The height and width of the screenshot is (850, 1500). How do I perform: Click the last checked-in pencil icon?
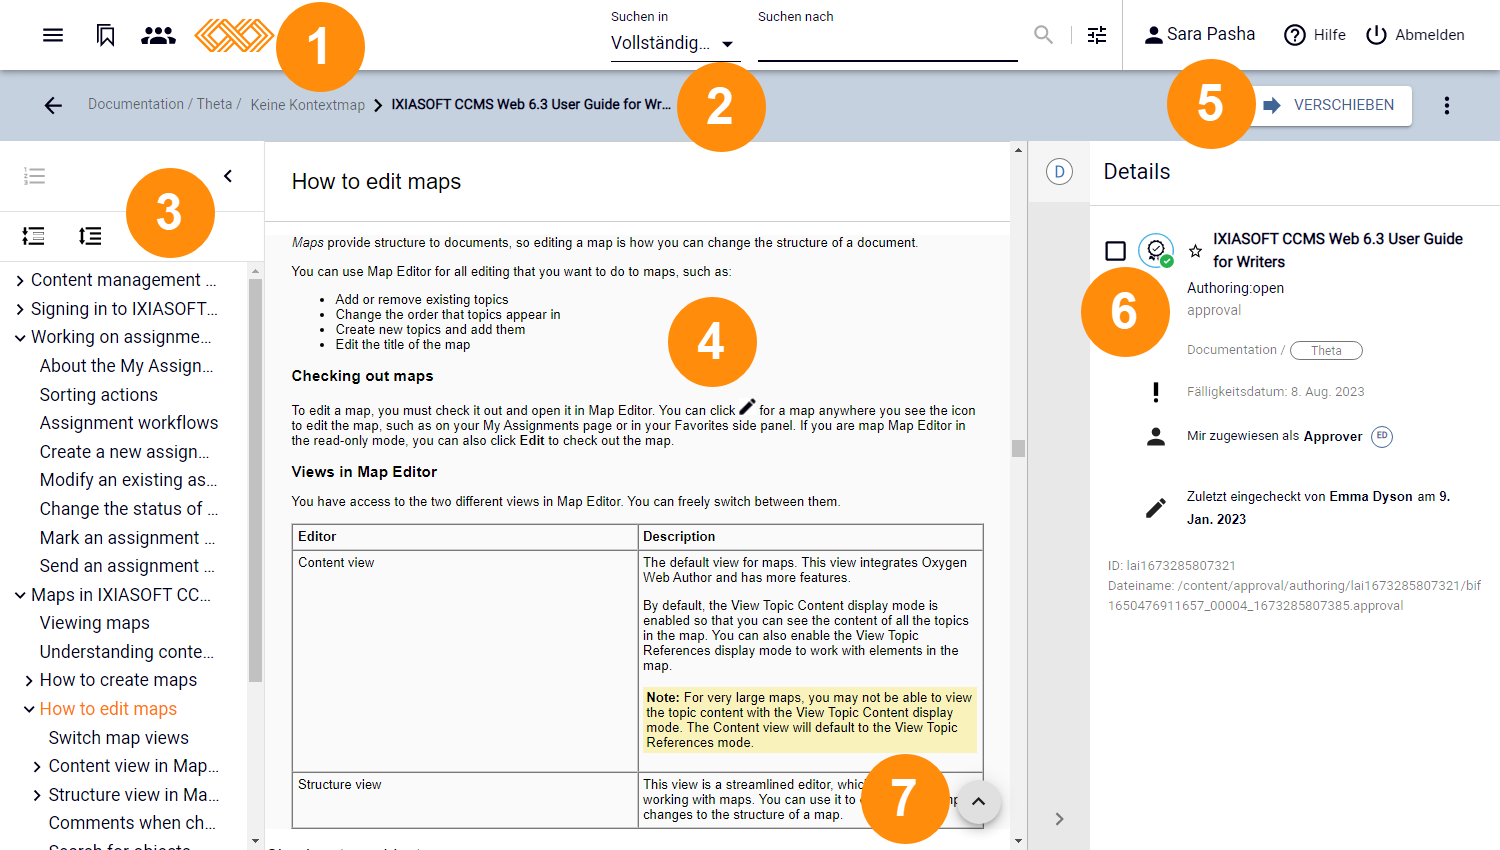[x=1156, y=508]
